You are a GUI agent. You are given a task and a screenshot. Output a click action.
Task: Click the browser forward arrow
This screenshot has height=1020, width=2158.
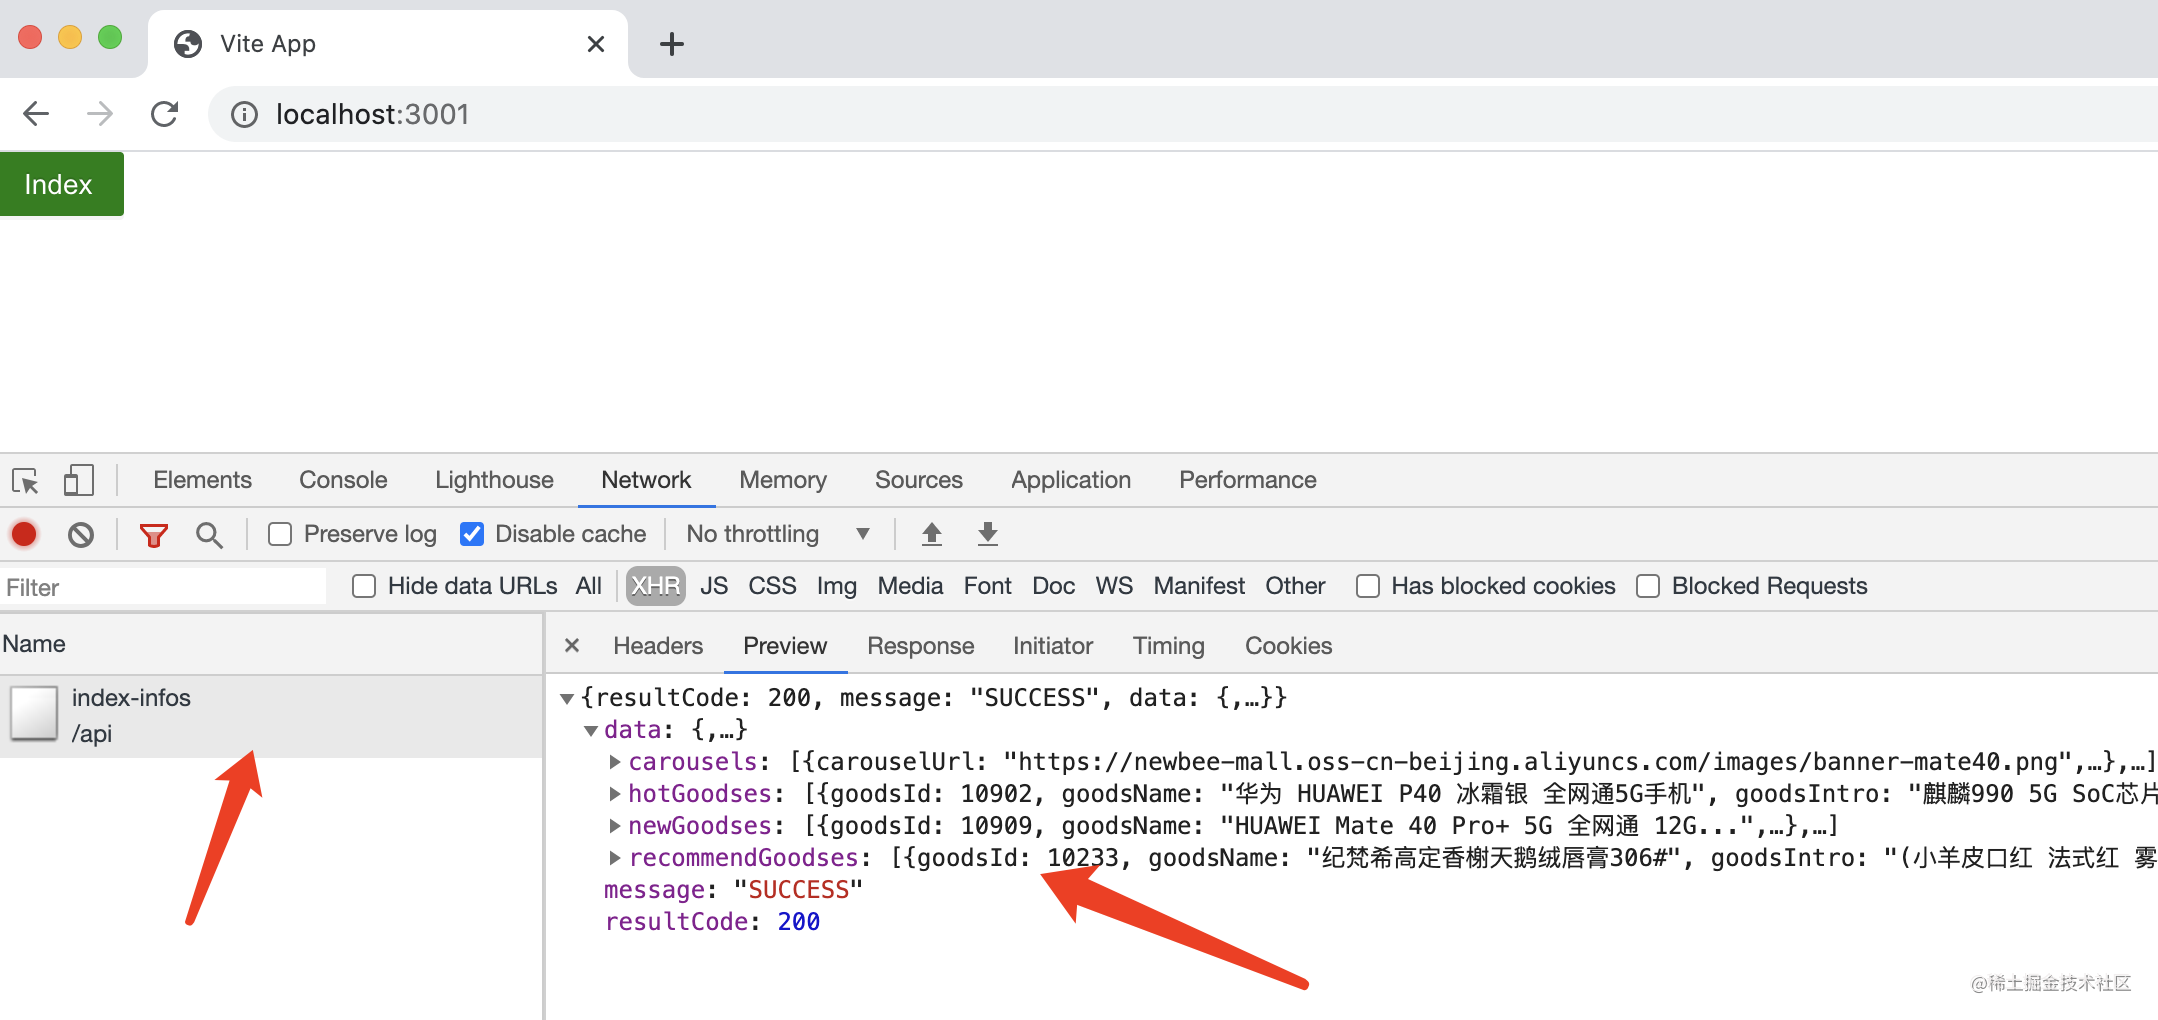click(x=100, y=114)
